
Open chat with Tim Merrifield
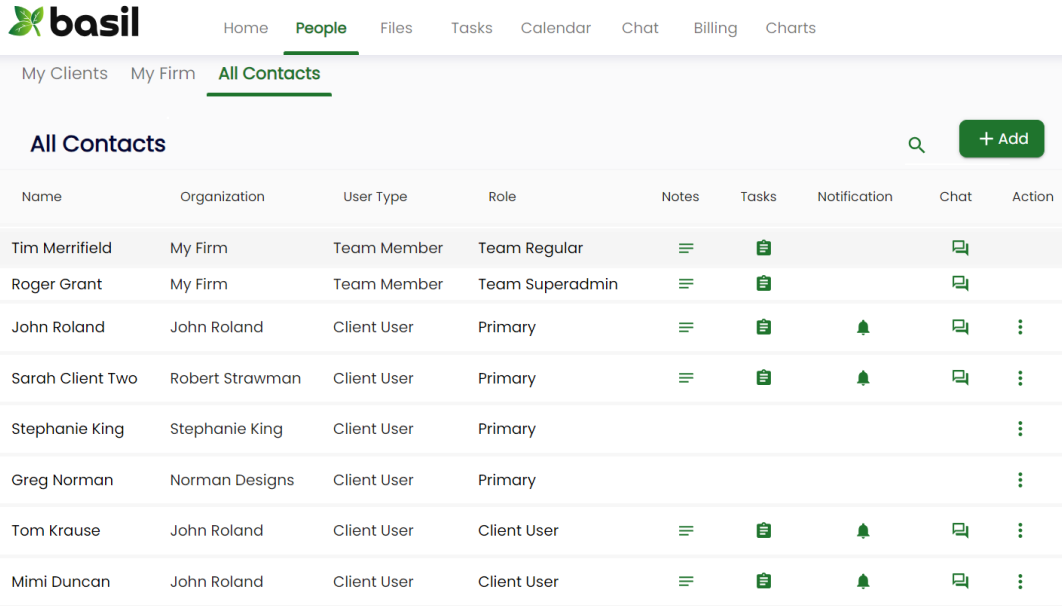(960, 248)
